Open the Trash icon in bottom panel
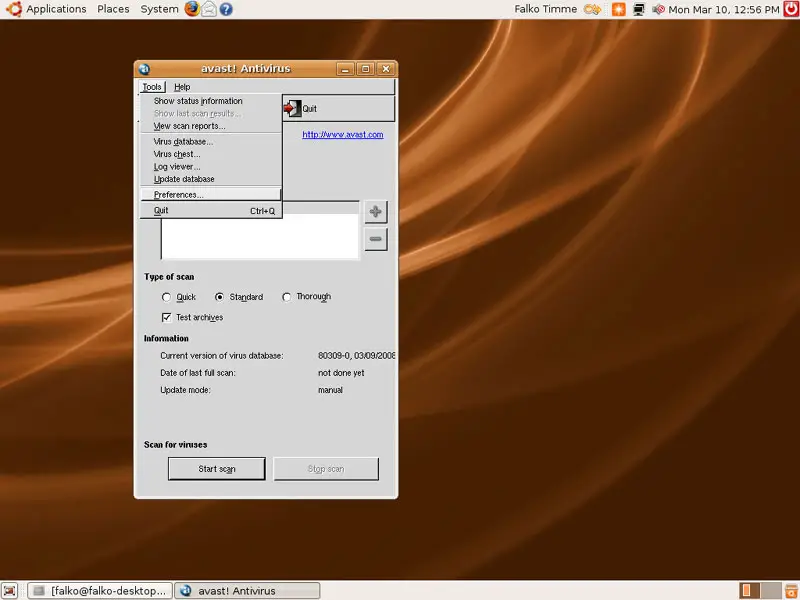This screenshot has height=600, width=800. (x=792, y=590)
